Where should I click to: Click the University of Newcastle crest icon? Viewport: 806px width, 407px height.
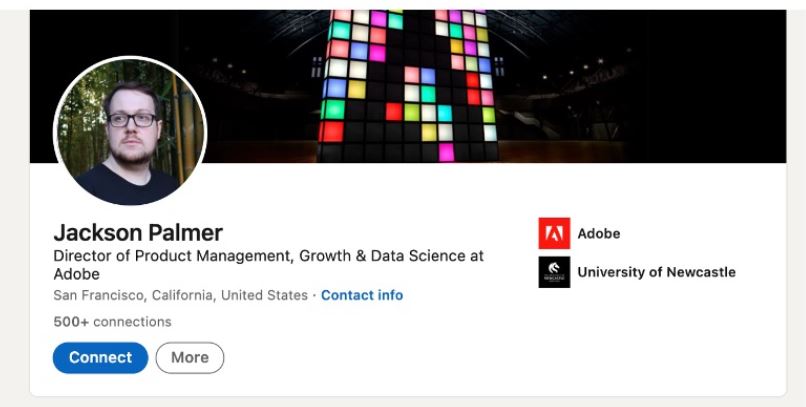[x=554, y=272]
